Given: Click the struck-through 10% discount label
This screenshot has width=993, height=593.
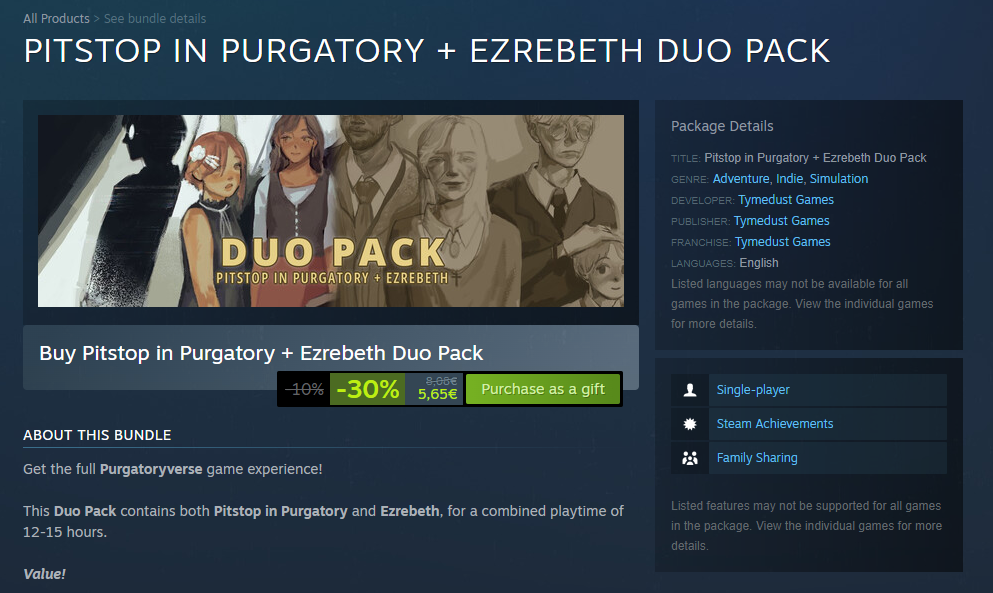Looking at the screenshot, I should [305, 389].
